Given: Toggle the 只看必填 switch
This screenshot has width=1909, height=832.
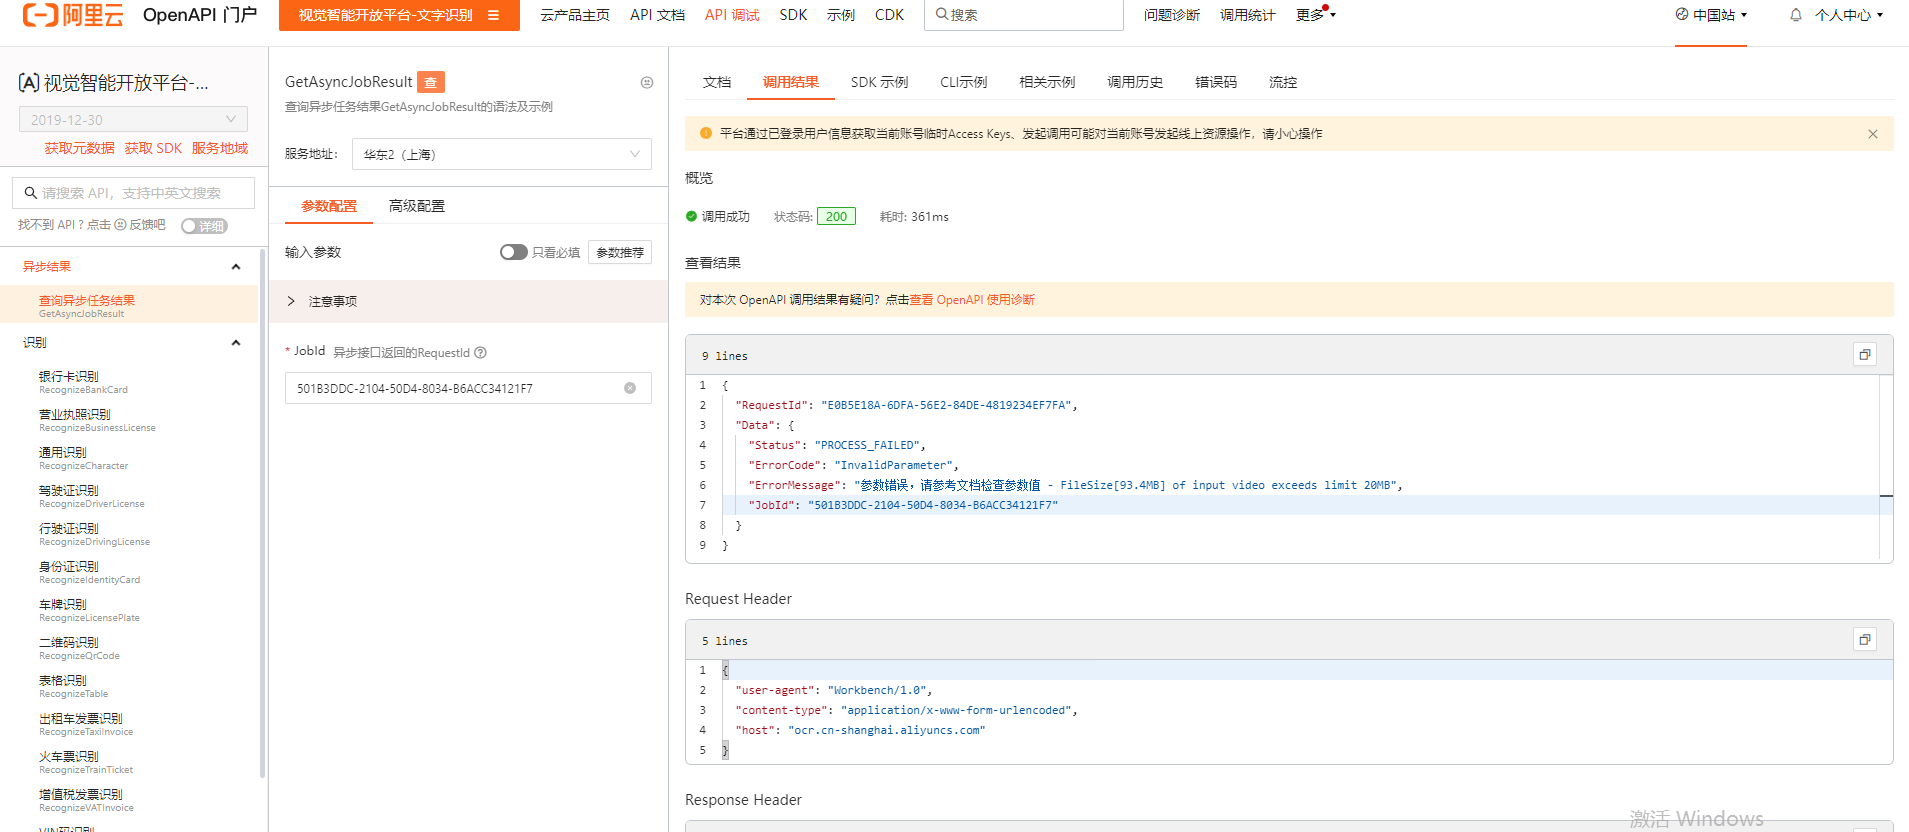Looking at the screenshot, I should (x=513, y=252).
